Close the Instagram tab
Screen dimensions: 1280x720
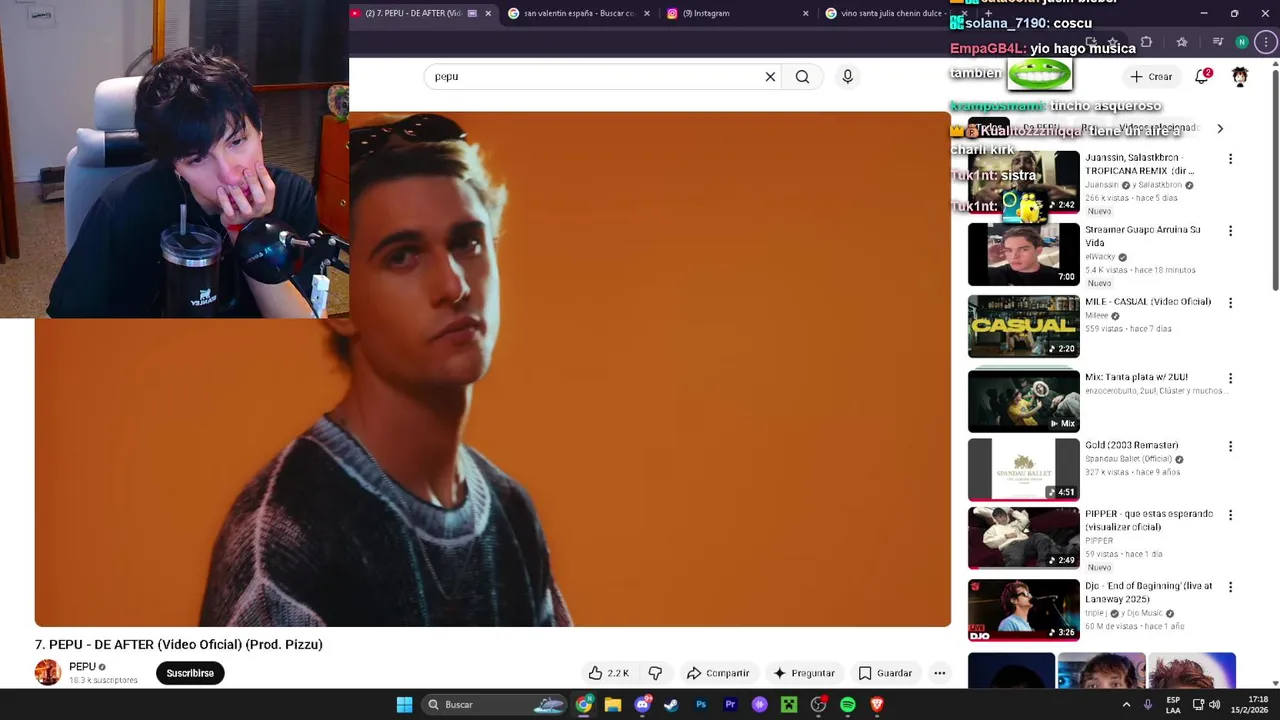point(805,13)
